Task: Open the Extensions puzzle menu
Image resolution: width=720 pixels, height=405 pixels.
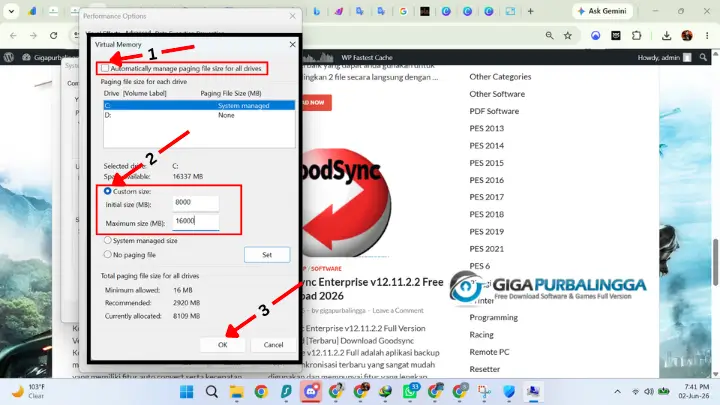Action: 636,35
